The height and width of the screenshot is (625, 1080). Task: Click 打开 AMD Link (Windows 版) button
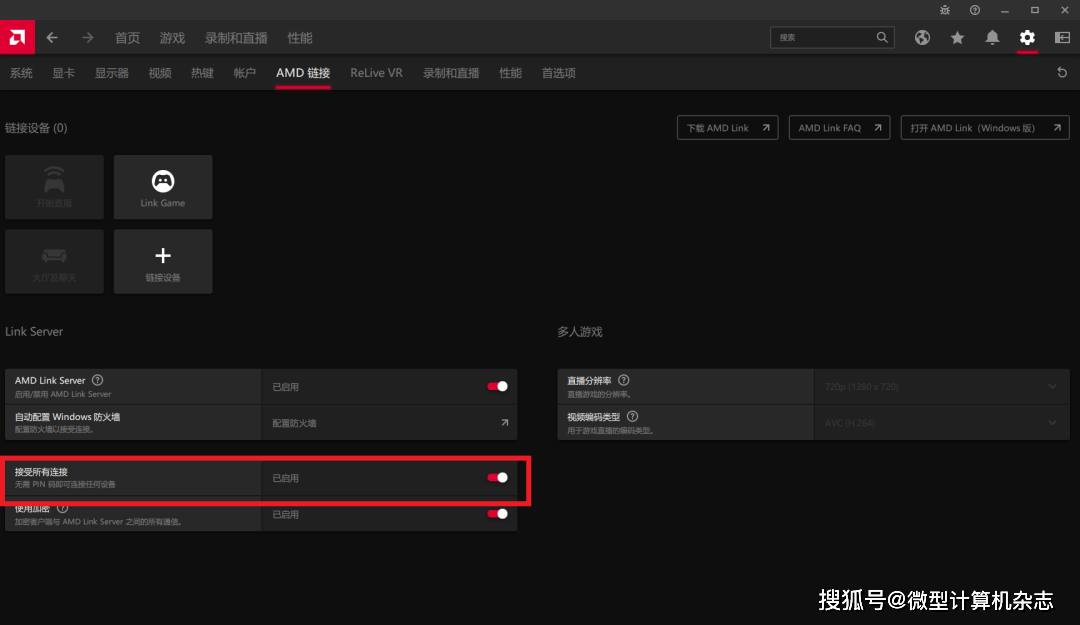click(985, 127)
